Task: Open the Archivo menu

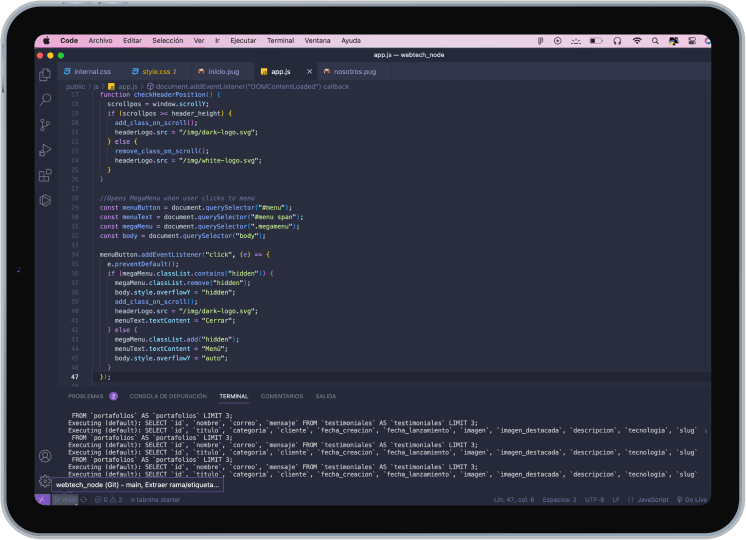Action: [100, 41]
